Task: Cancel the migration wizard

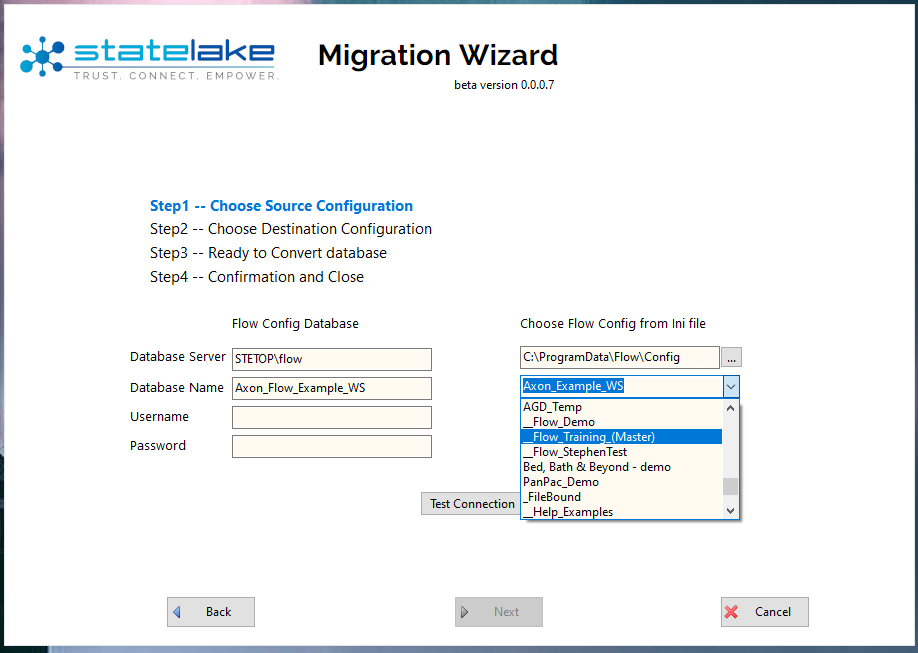Action: click(x=765, y=612)
